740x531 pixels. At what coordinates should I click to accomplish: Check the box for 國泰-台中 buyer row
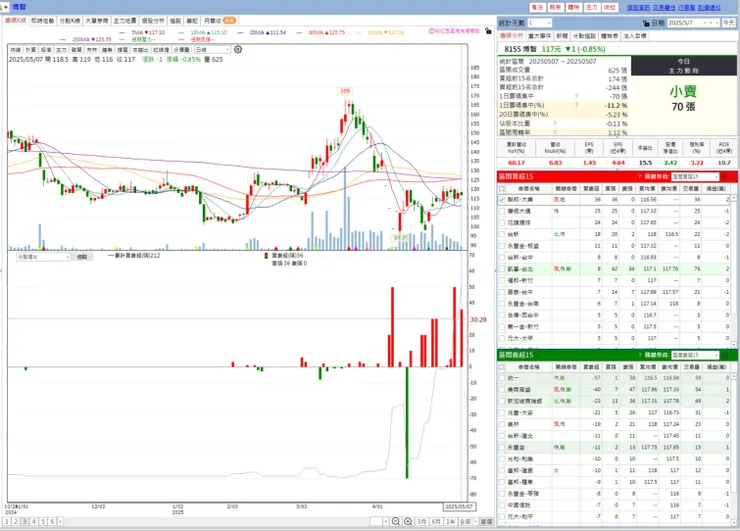(502, 292)
